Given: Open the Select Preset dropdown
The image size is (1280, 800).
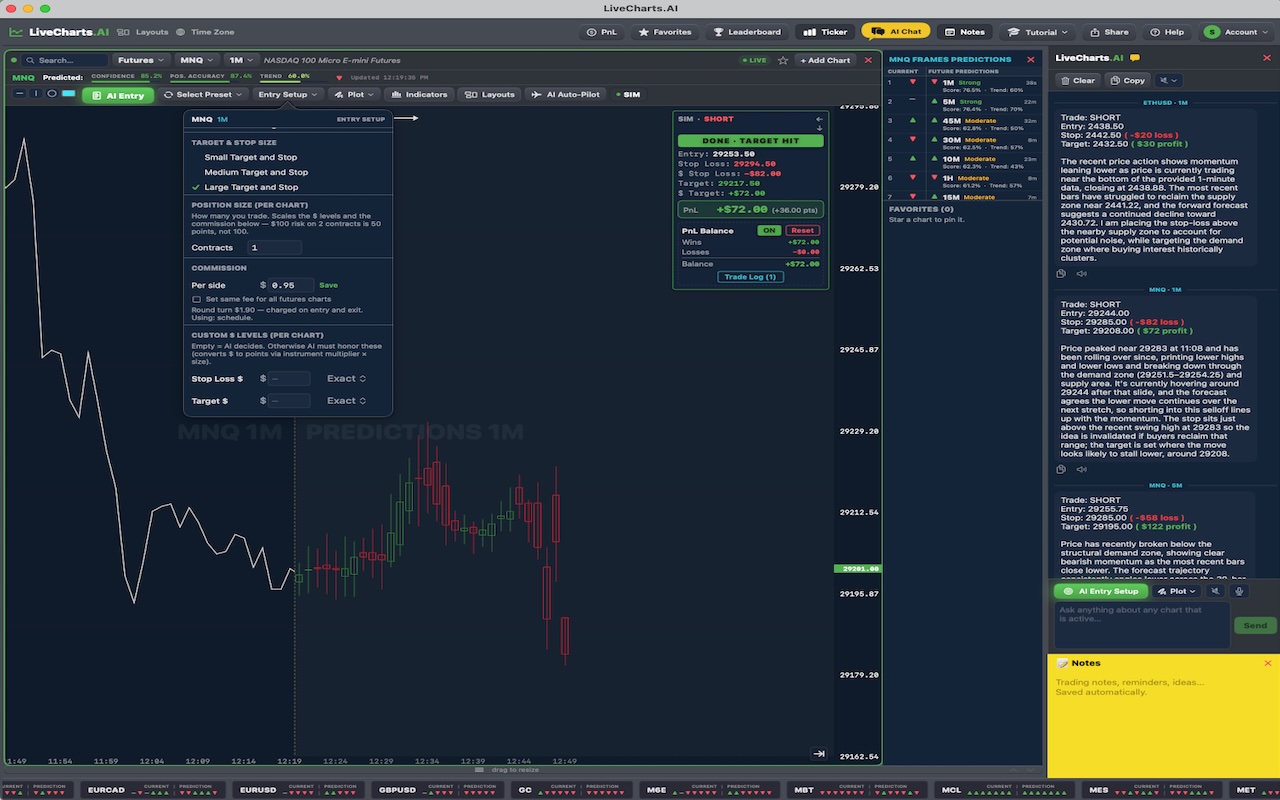Looking at the screenshot, I should (x=203, y=94).
